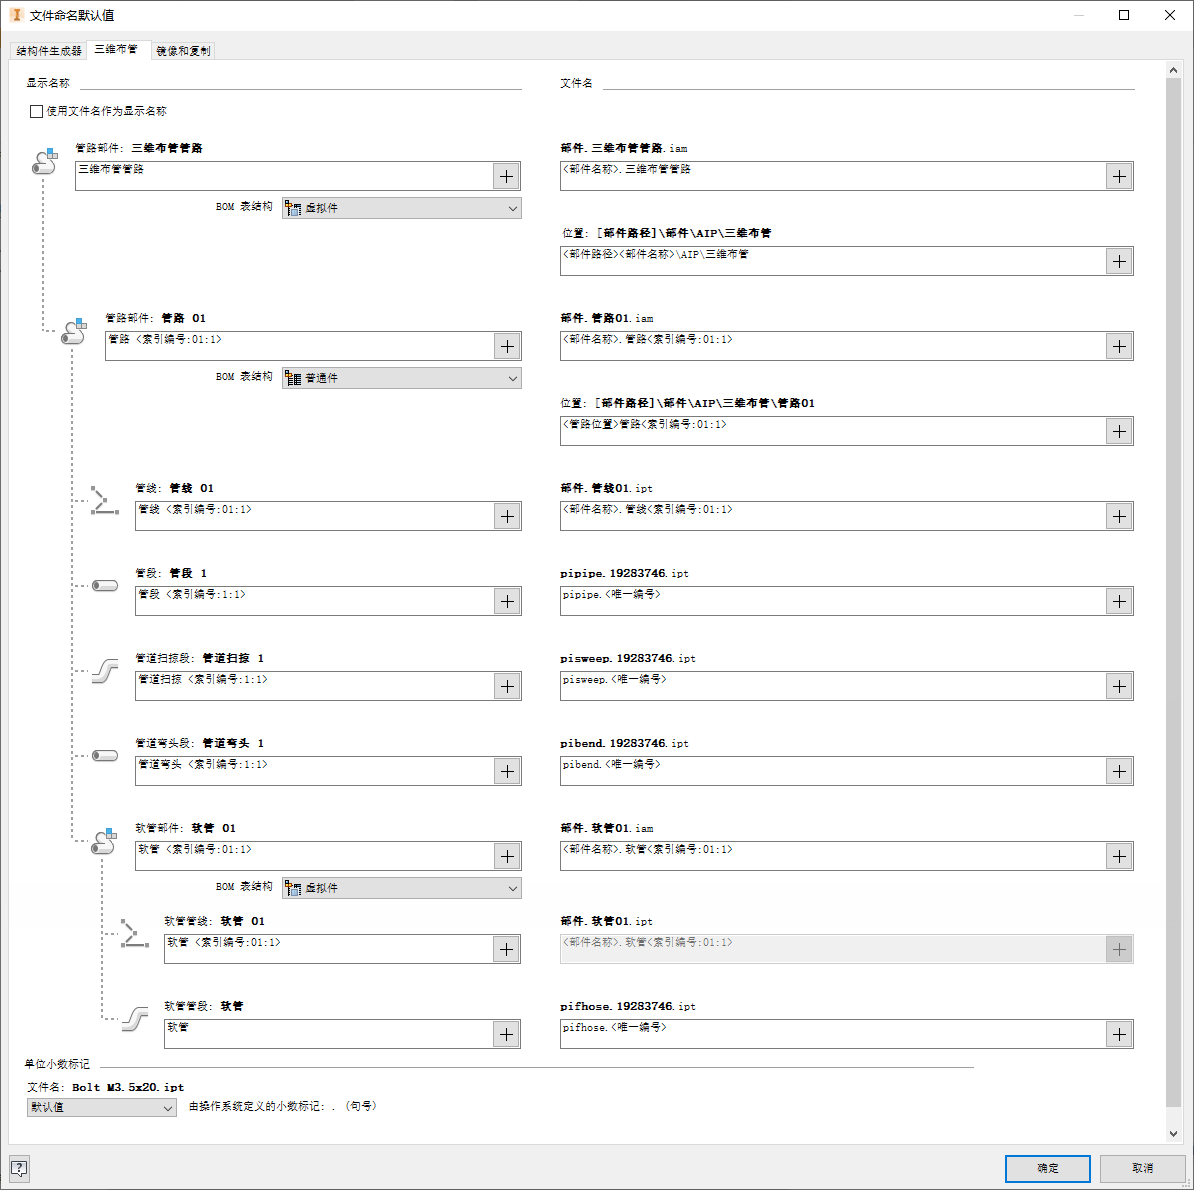1194x1190 pixels.
Task: Open the help icon at bottom left
Action: (19, 1168)
